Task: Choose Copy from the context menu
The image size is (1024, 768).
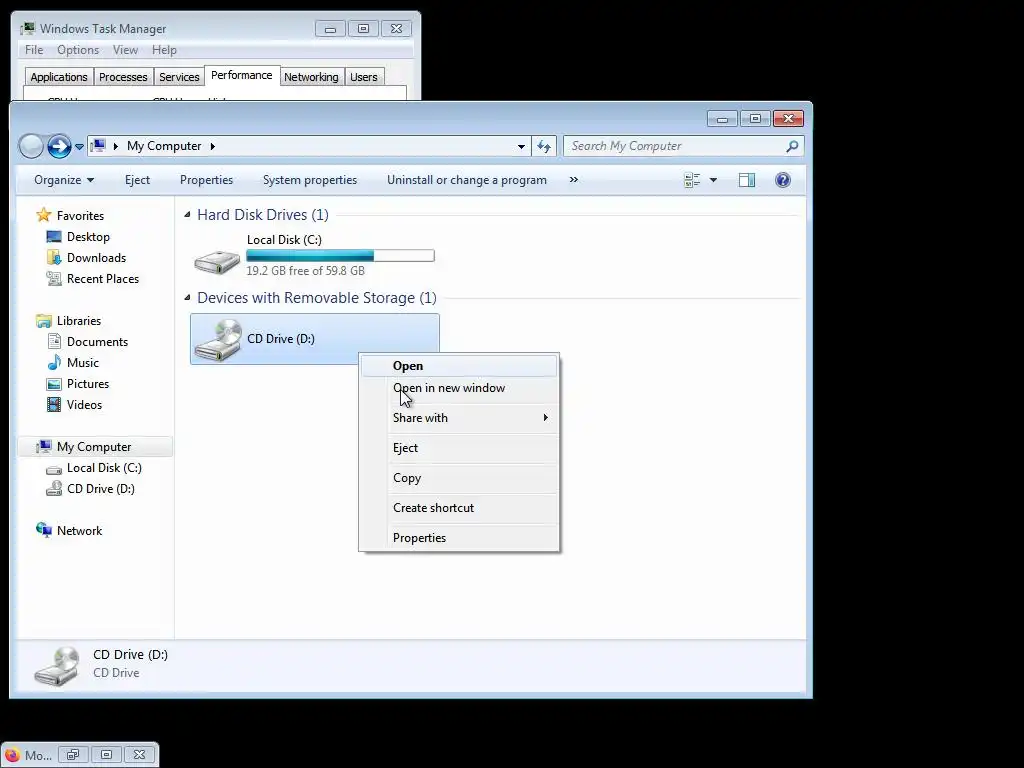Action: coord(459,477)
